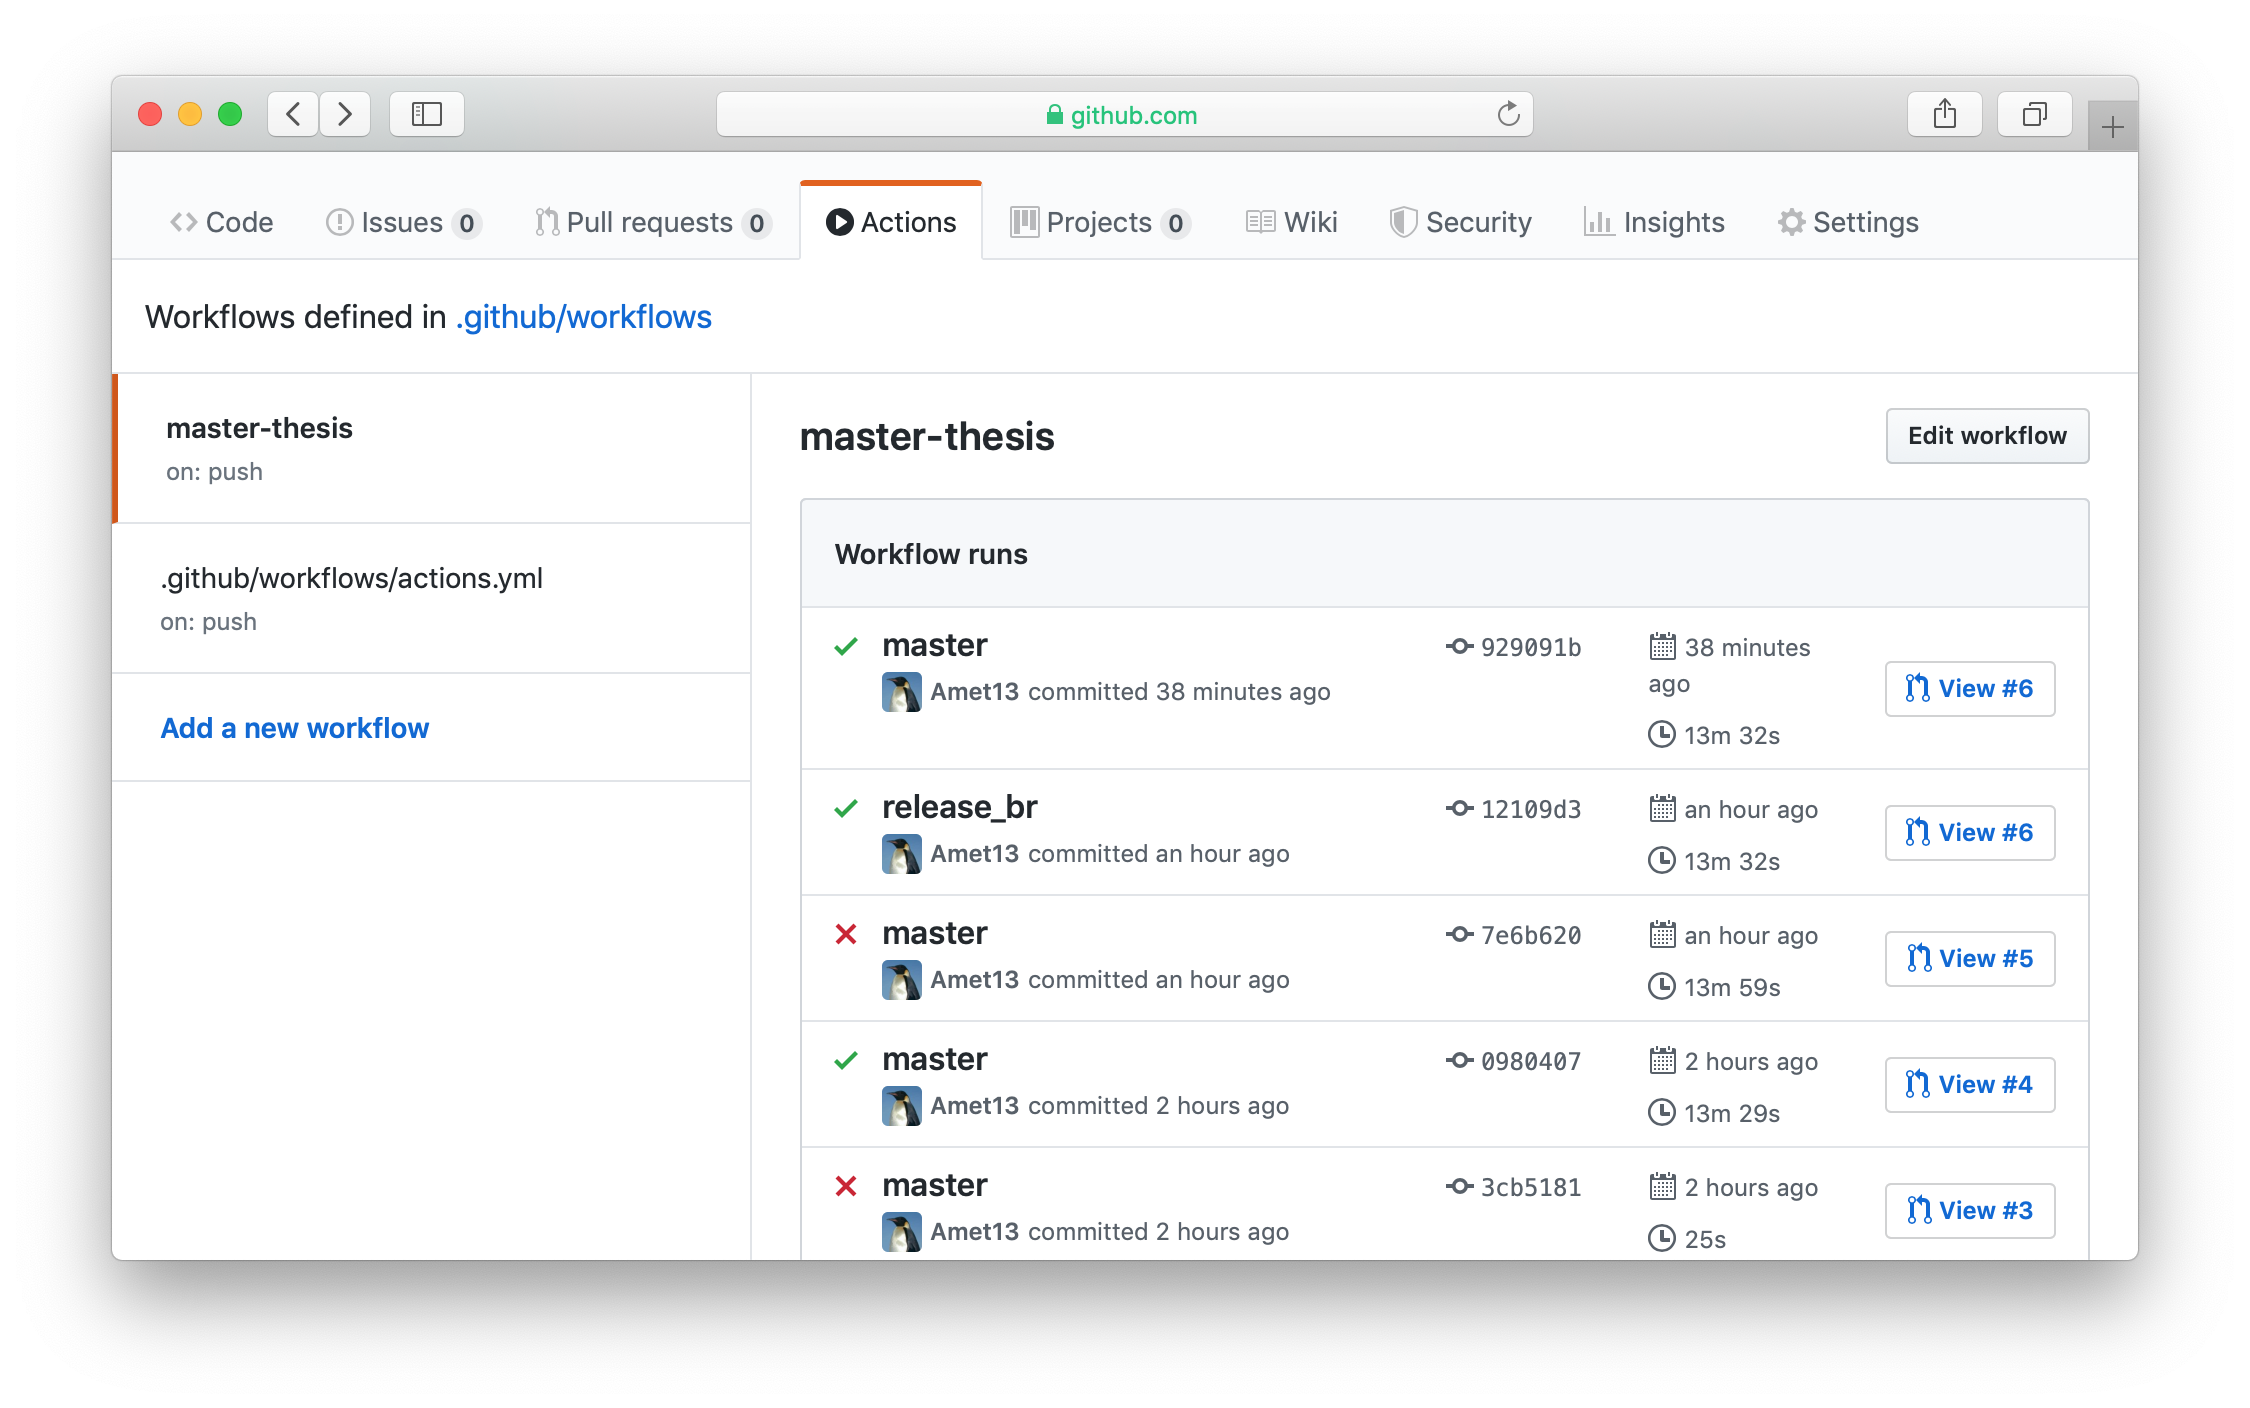Click the green checkmark icon on release_br run
The image size is (2250, 1408).
coord(847,806)
